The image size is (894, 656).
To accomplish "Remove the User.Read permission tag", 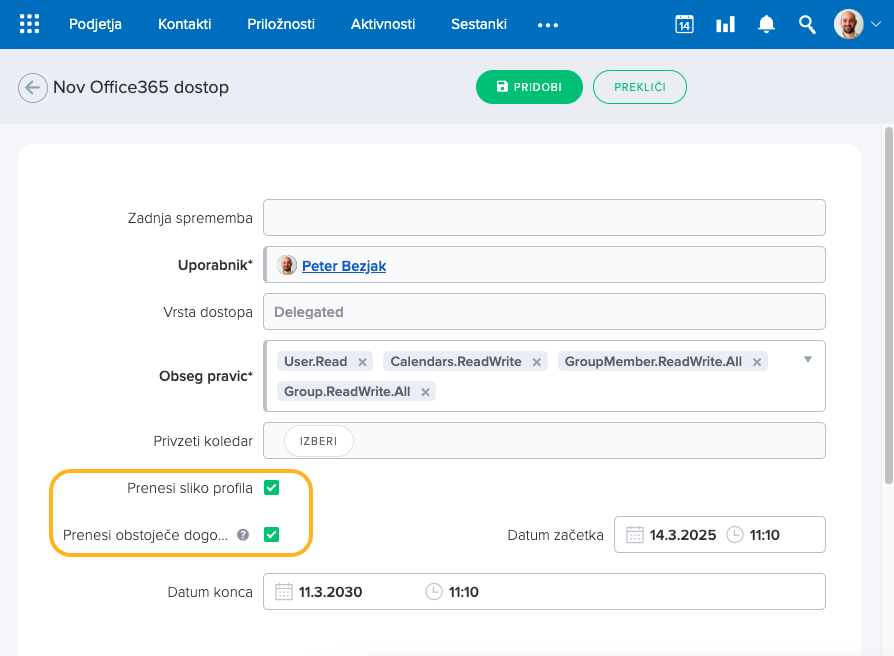I will click(x=362, y=362).
